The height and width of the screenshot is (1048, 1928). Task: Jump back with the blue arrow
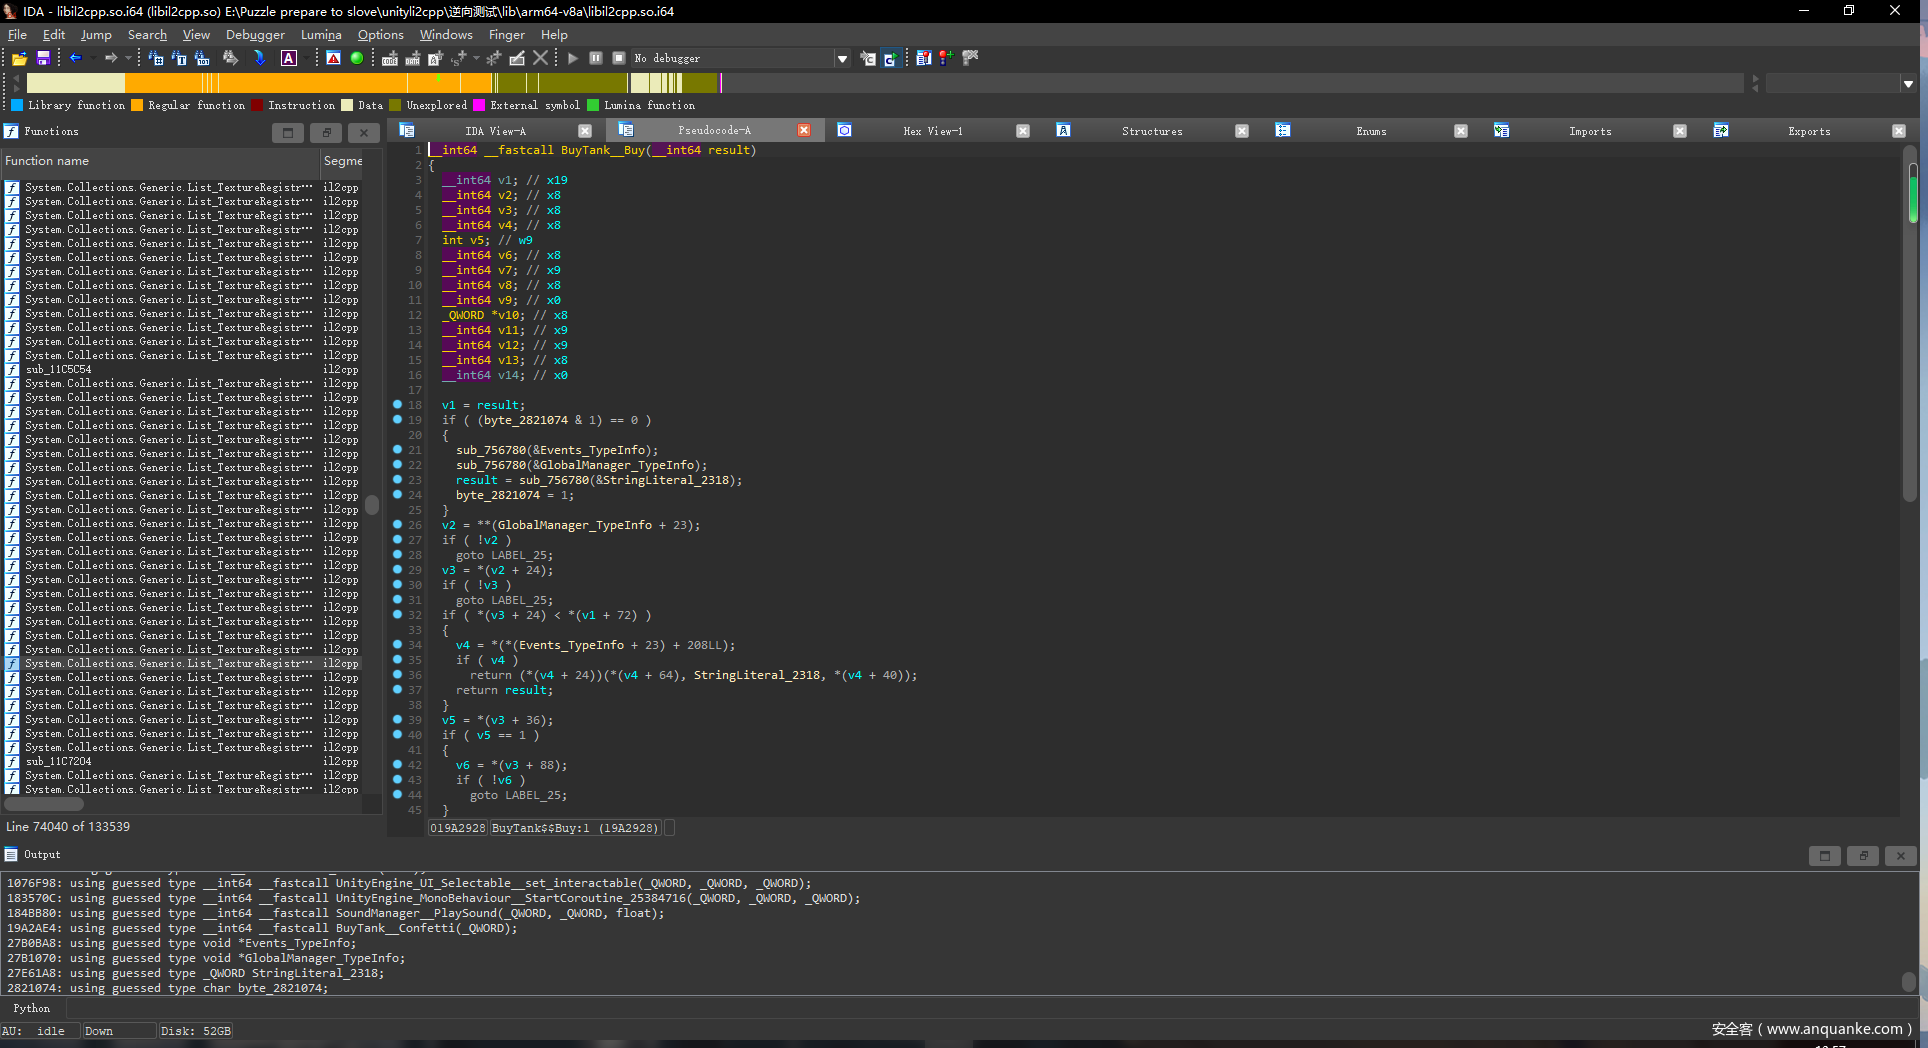[x=75, y=58]
